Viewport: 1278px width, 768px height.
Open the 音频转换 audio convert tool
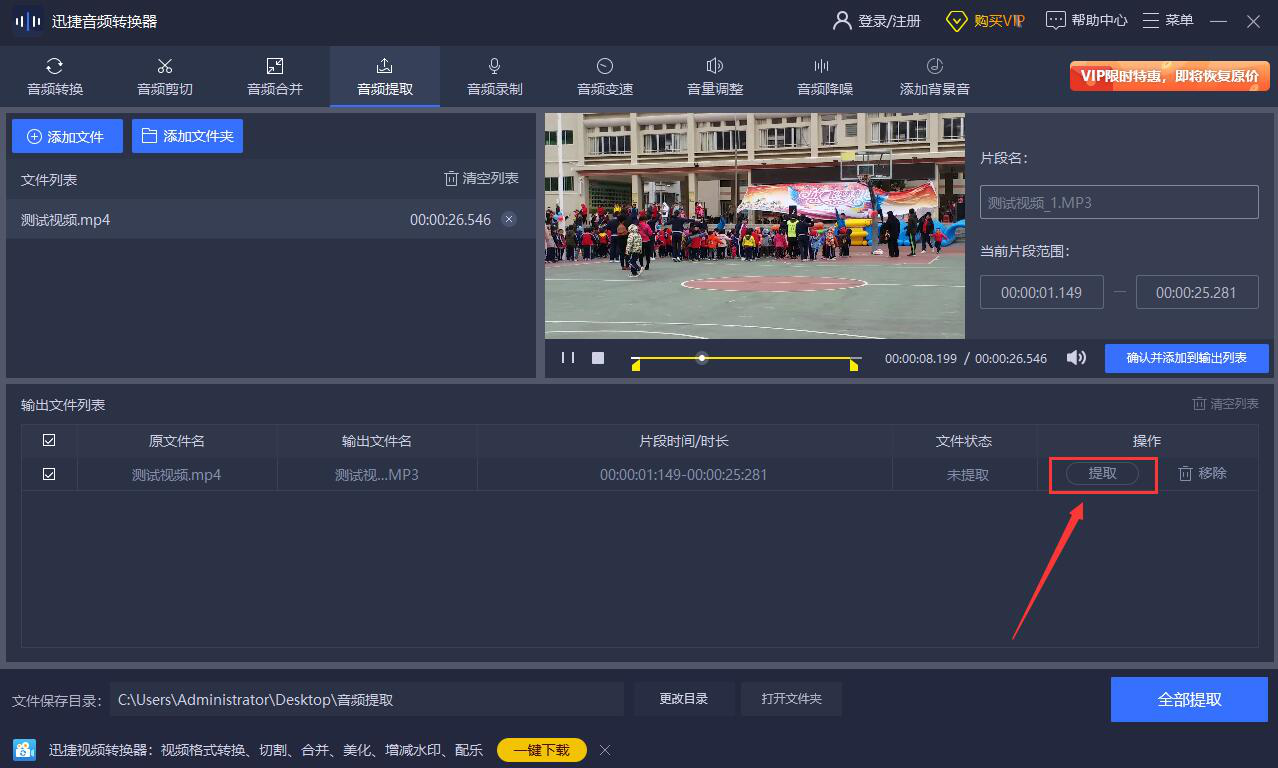(x=55, y=77)
